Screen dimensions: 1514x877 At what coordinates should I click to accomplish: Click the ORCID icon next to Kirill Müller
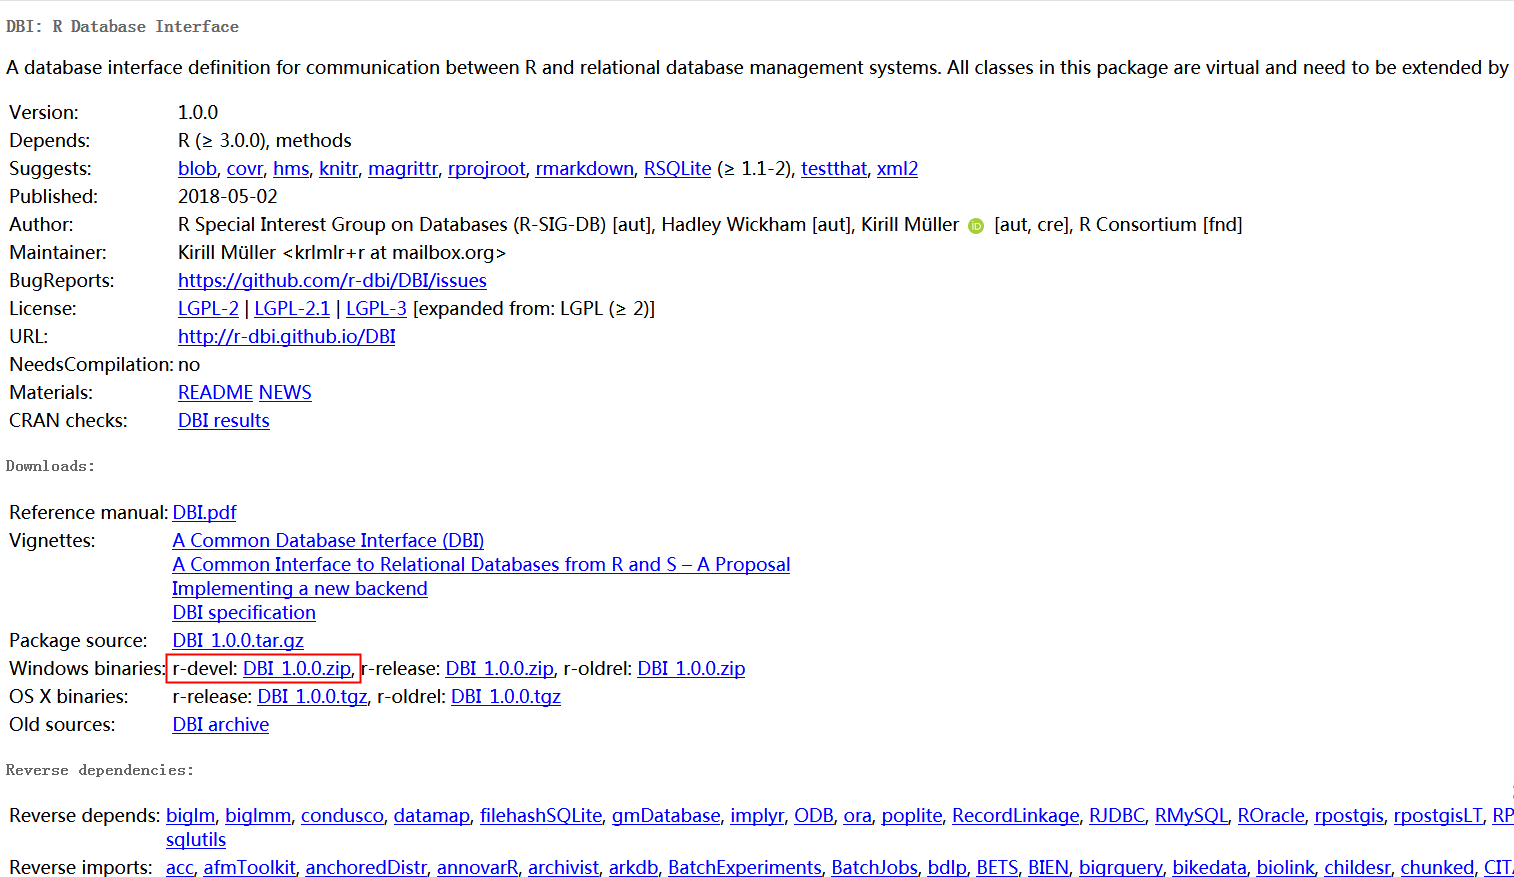click(x=976, y=226)
